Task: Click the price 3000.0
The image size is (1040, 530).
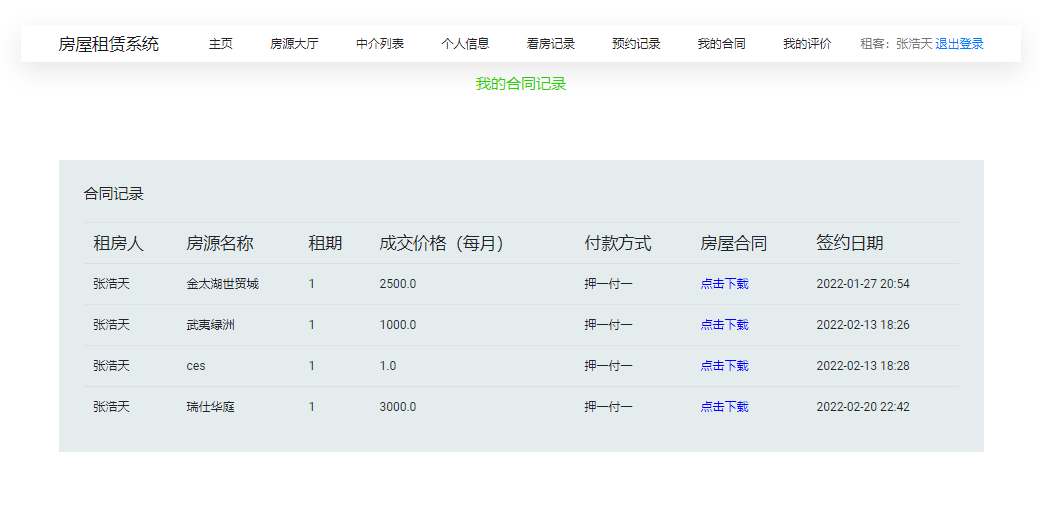Action: 398,407
